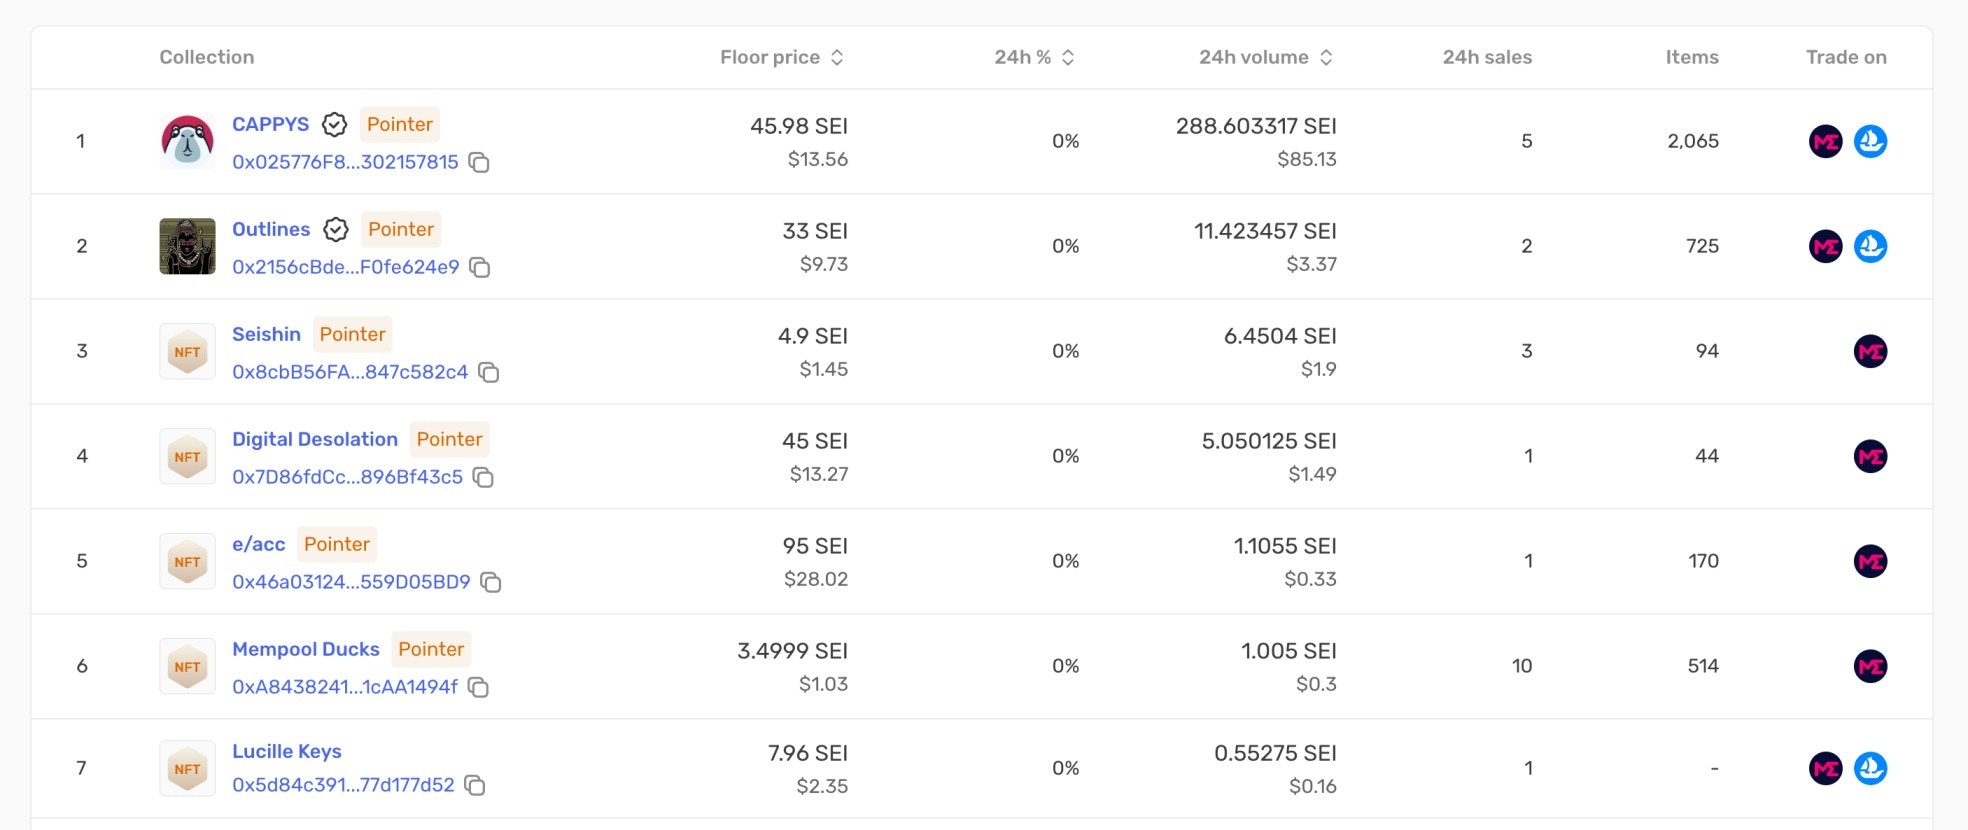Copy the Mempool Ducks contract address

(x=479, y=687)
